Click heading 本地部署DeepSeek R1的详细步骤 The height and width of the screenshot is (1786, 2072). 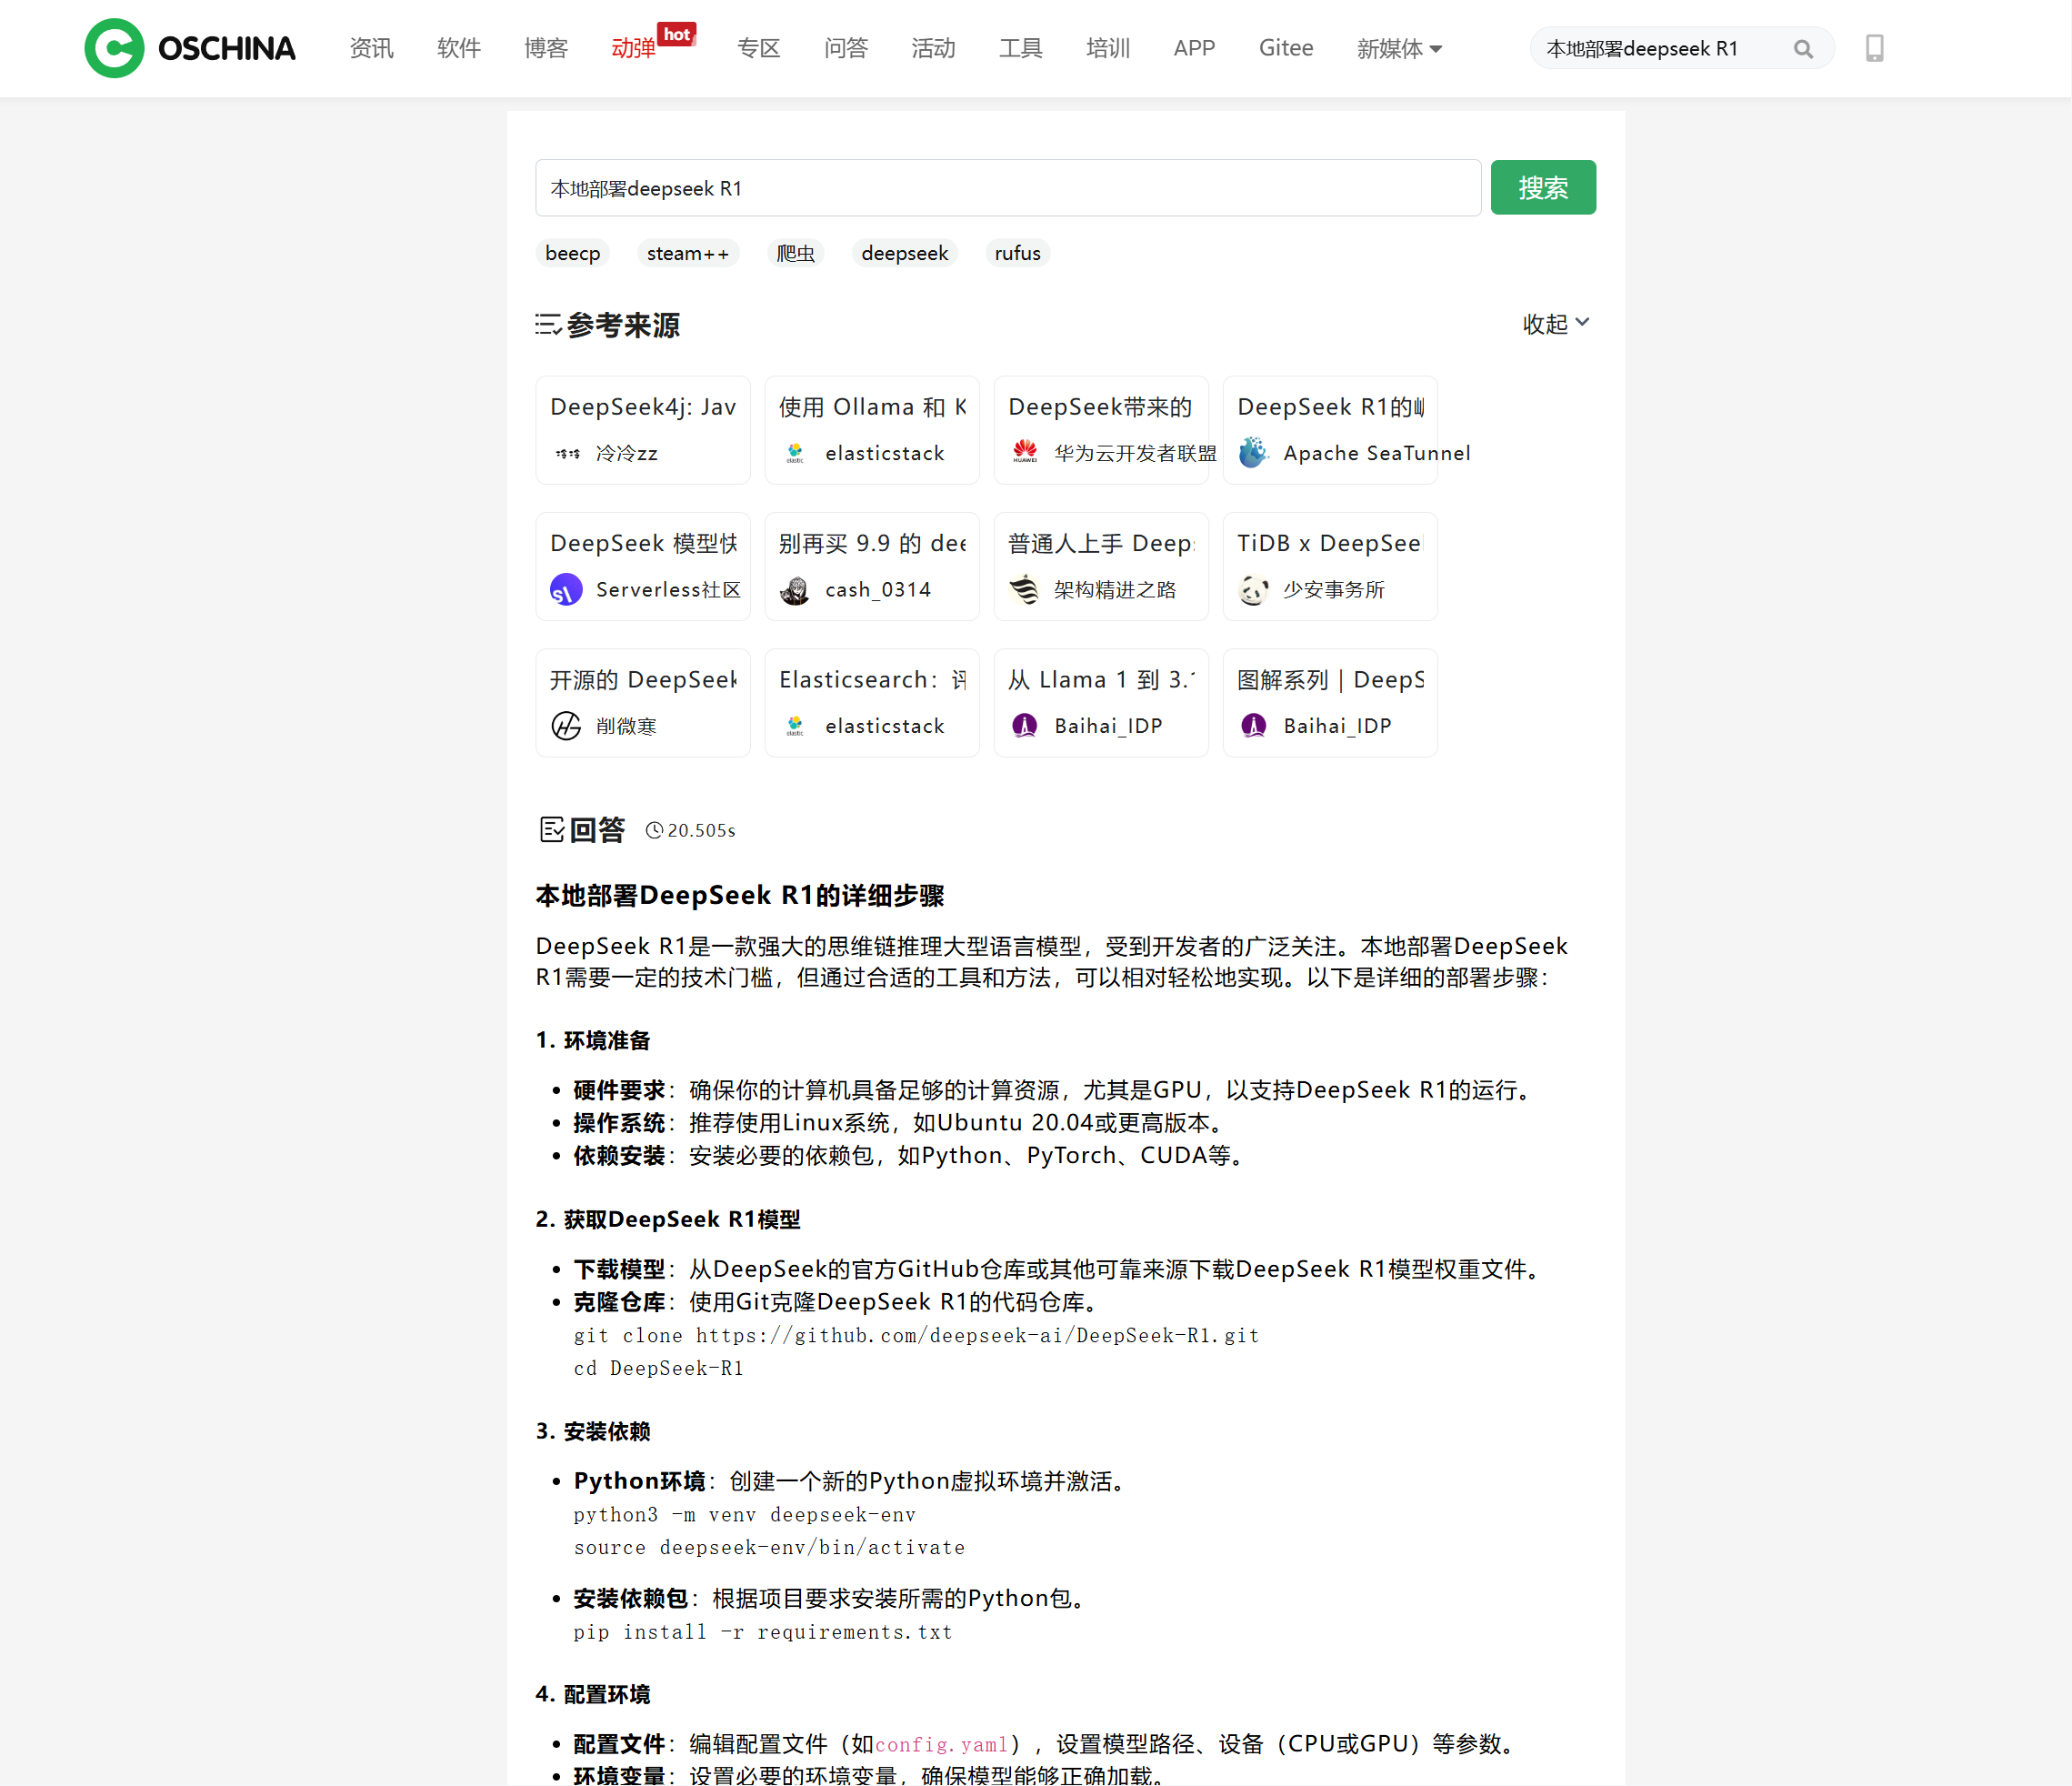pos(740,896)
